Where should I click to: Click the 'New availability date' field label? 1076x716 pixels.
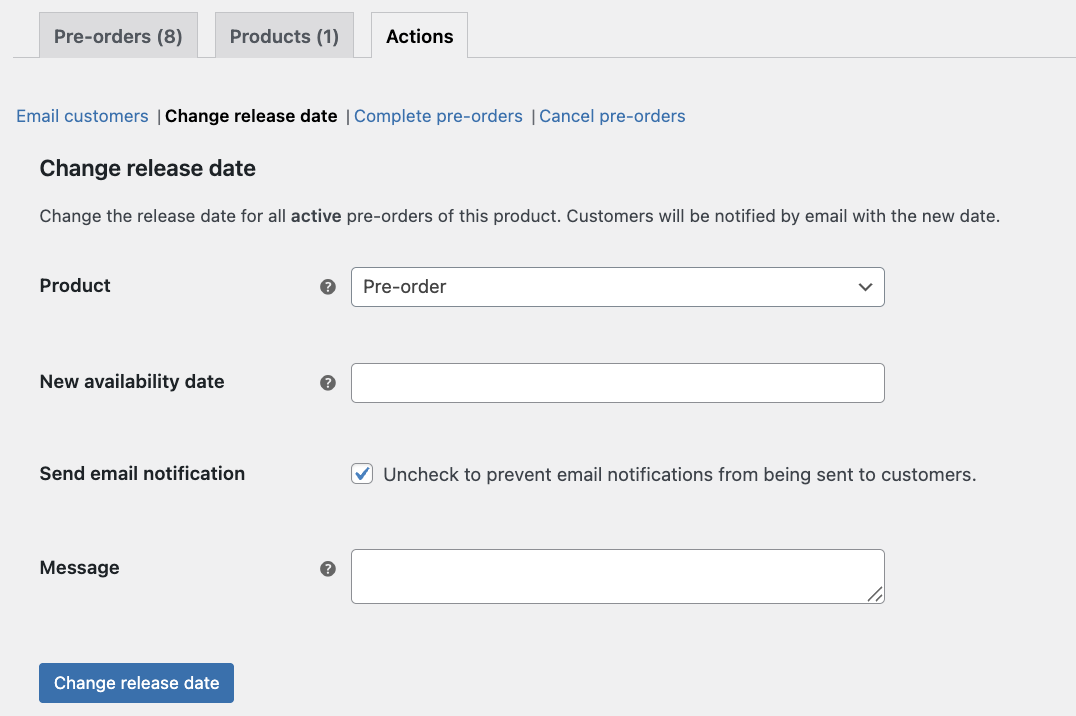click(132, 381)
